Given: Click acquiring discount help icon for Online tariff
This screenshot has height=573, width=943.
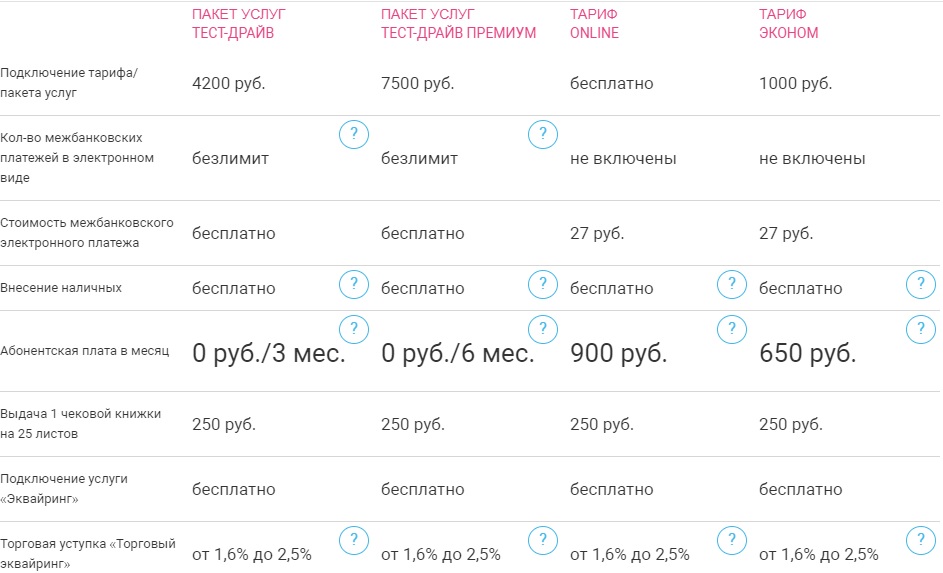Looking at the screenshot, I should click(732, 541).
